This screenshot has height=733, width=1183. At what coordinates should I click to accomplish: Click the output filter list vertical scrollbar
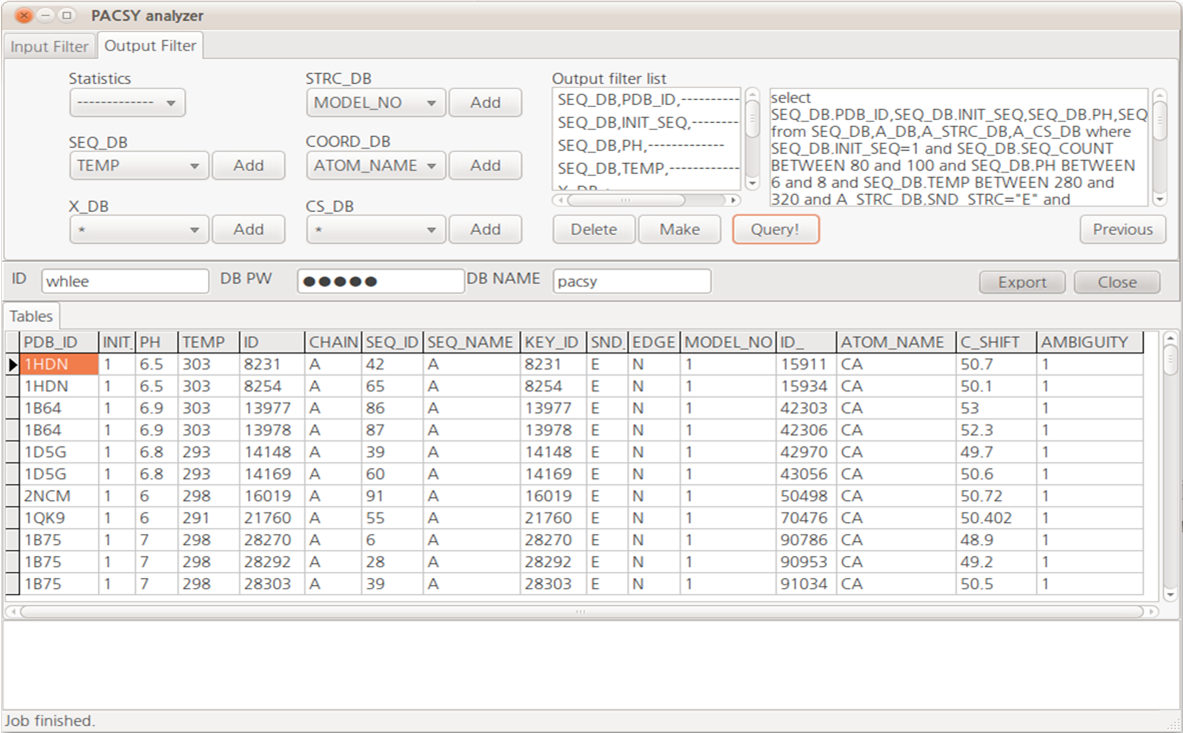pos(752,139)
